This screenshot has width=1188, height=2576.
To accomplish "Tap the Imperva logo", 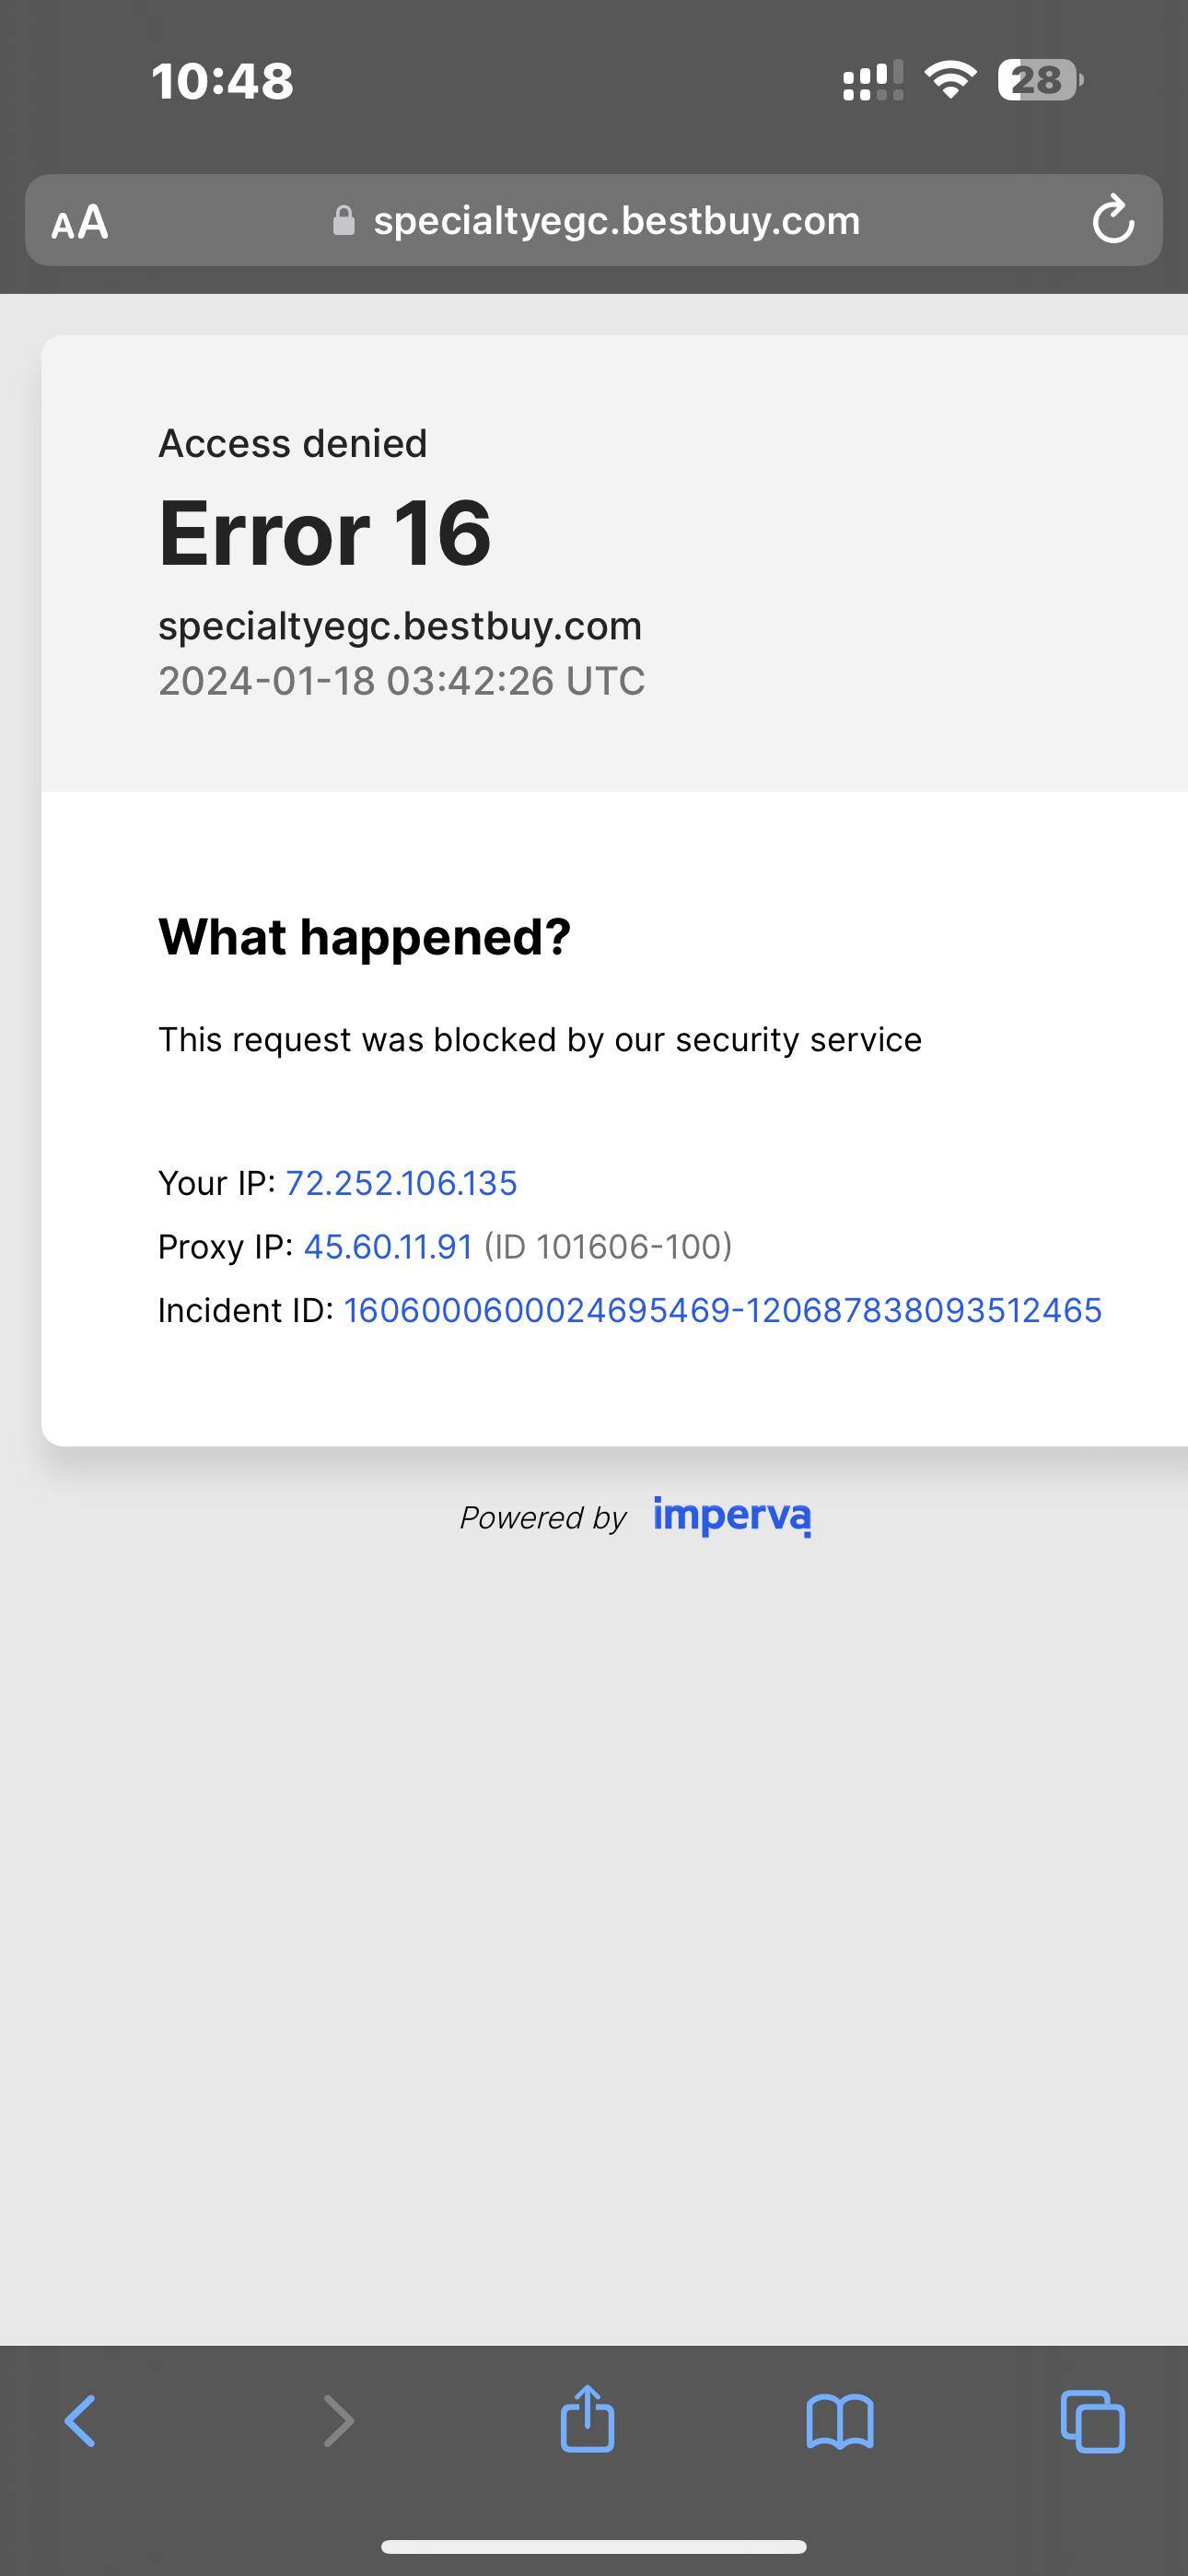I will tap(731, 1516).
